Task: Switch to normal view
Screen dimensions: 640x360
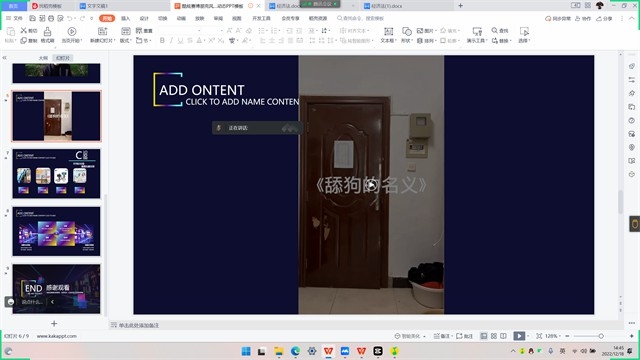Action: [x=484, y=336]
